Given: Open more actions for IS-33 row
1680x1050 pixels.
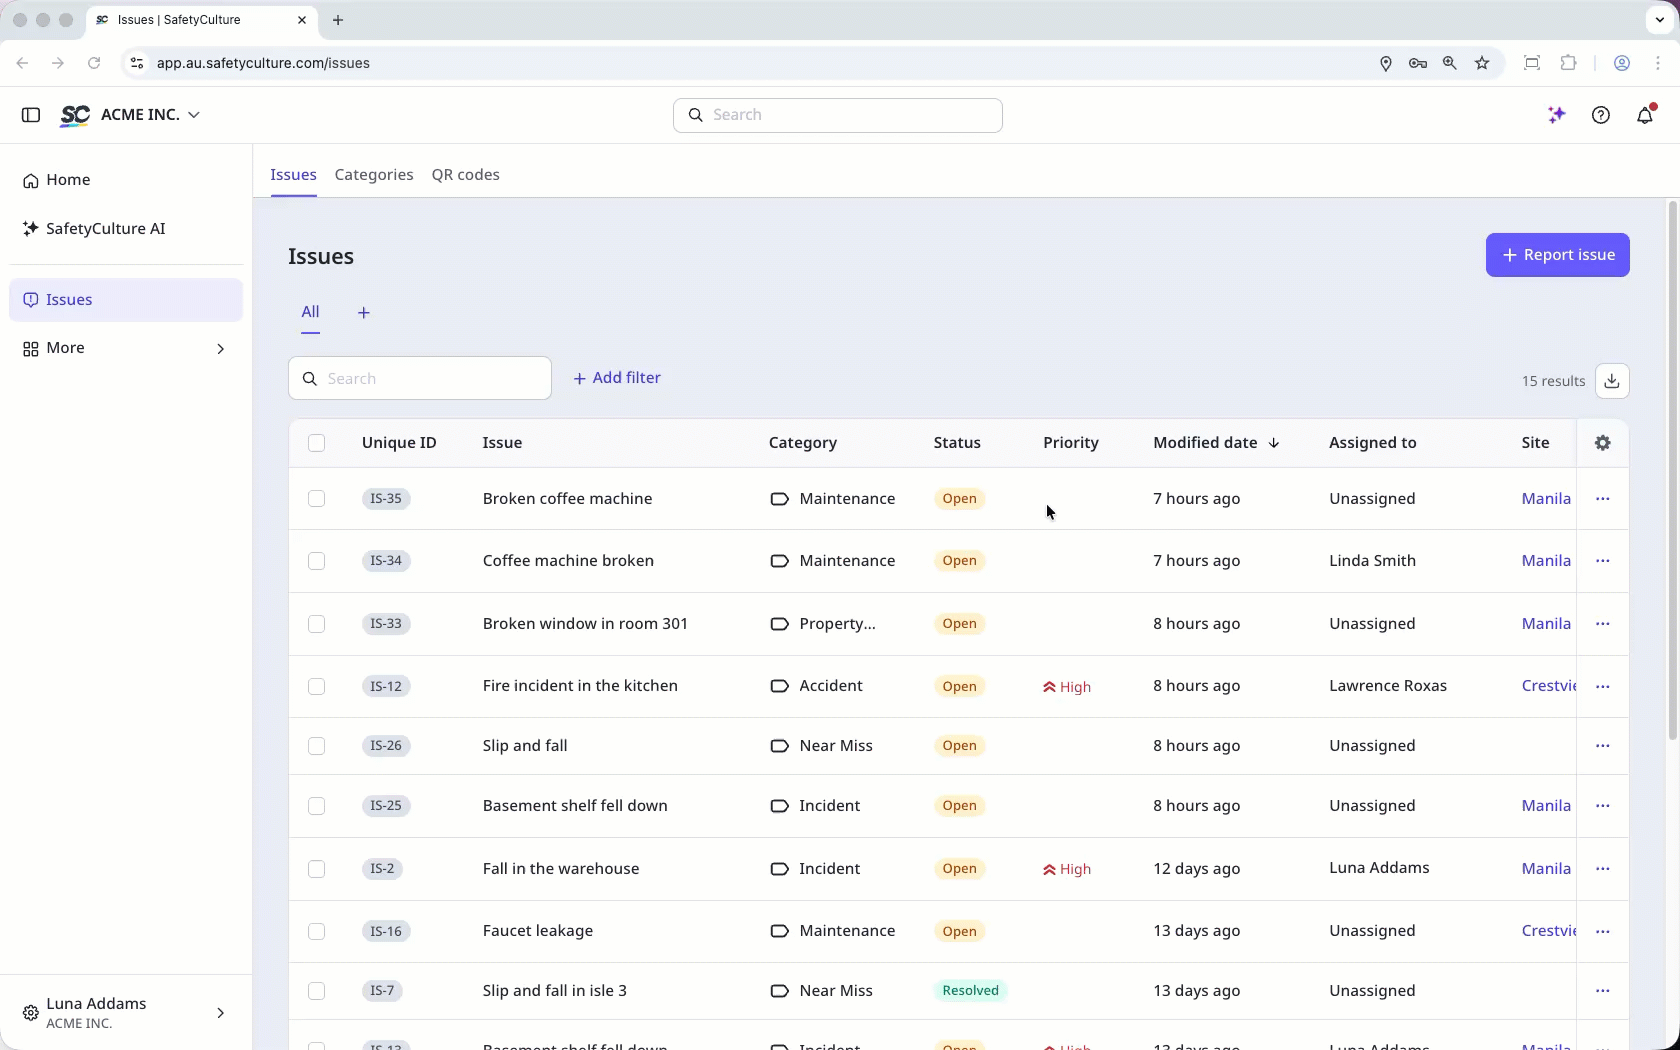Looking at the screenshot, I should (1603, 624).
